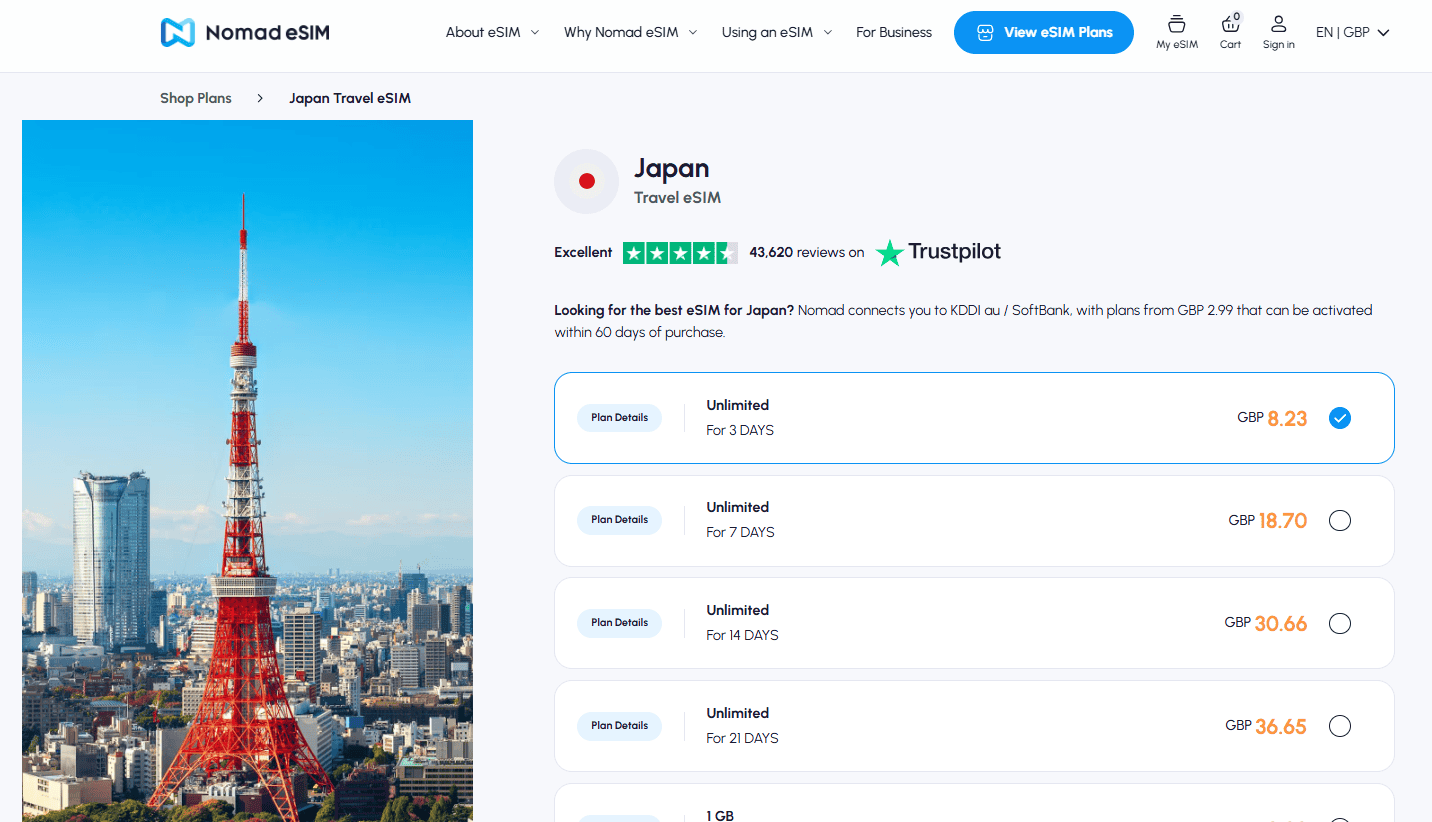Click the Sign in person icon

pos(1278,24)
